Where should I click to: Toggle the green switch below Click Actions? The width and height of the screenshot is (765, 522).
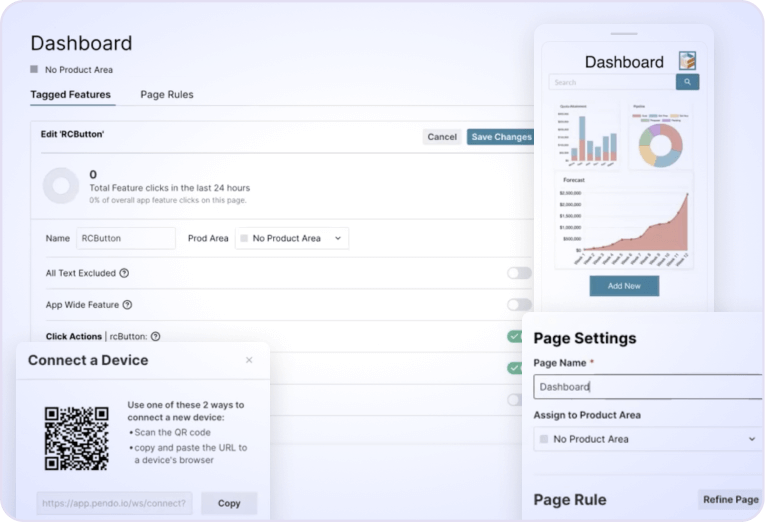click(x=515, y=368)
